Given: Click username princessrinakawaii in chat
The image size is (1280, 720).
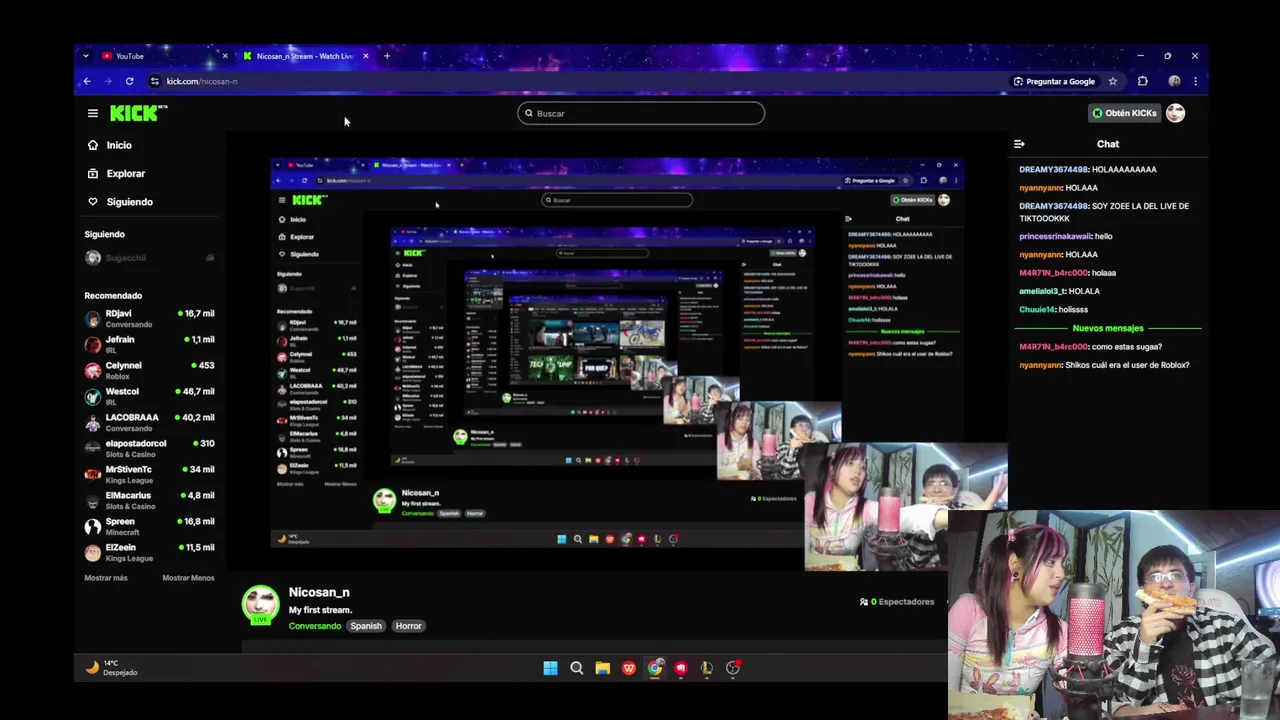Looking at the screenshot, I should coord(1055,236).
